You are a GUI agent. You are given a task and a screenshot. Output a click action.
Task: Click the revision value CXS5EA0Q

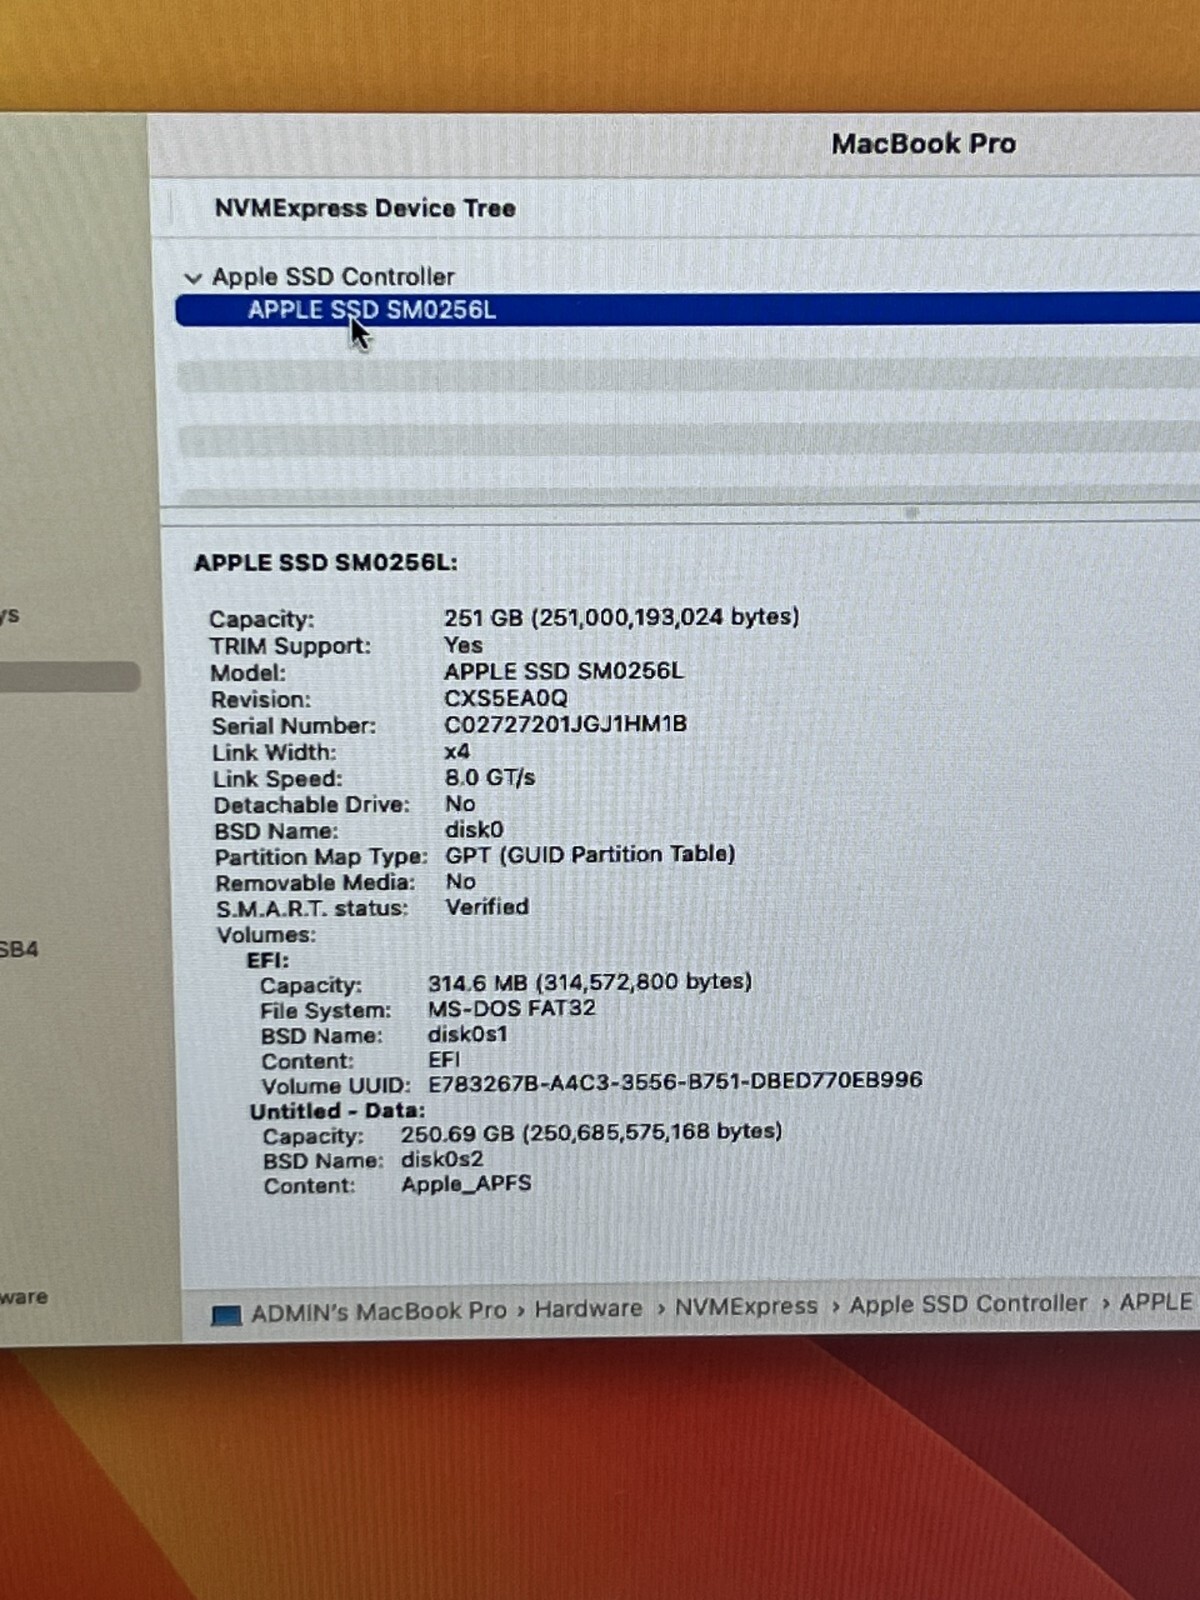pos(505,698)
